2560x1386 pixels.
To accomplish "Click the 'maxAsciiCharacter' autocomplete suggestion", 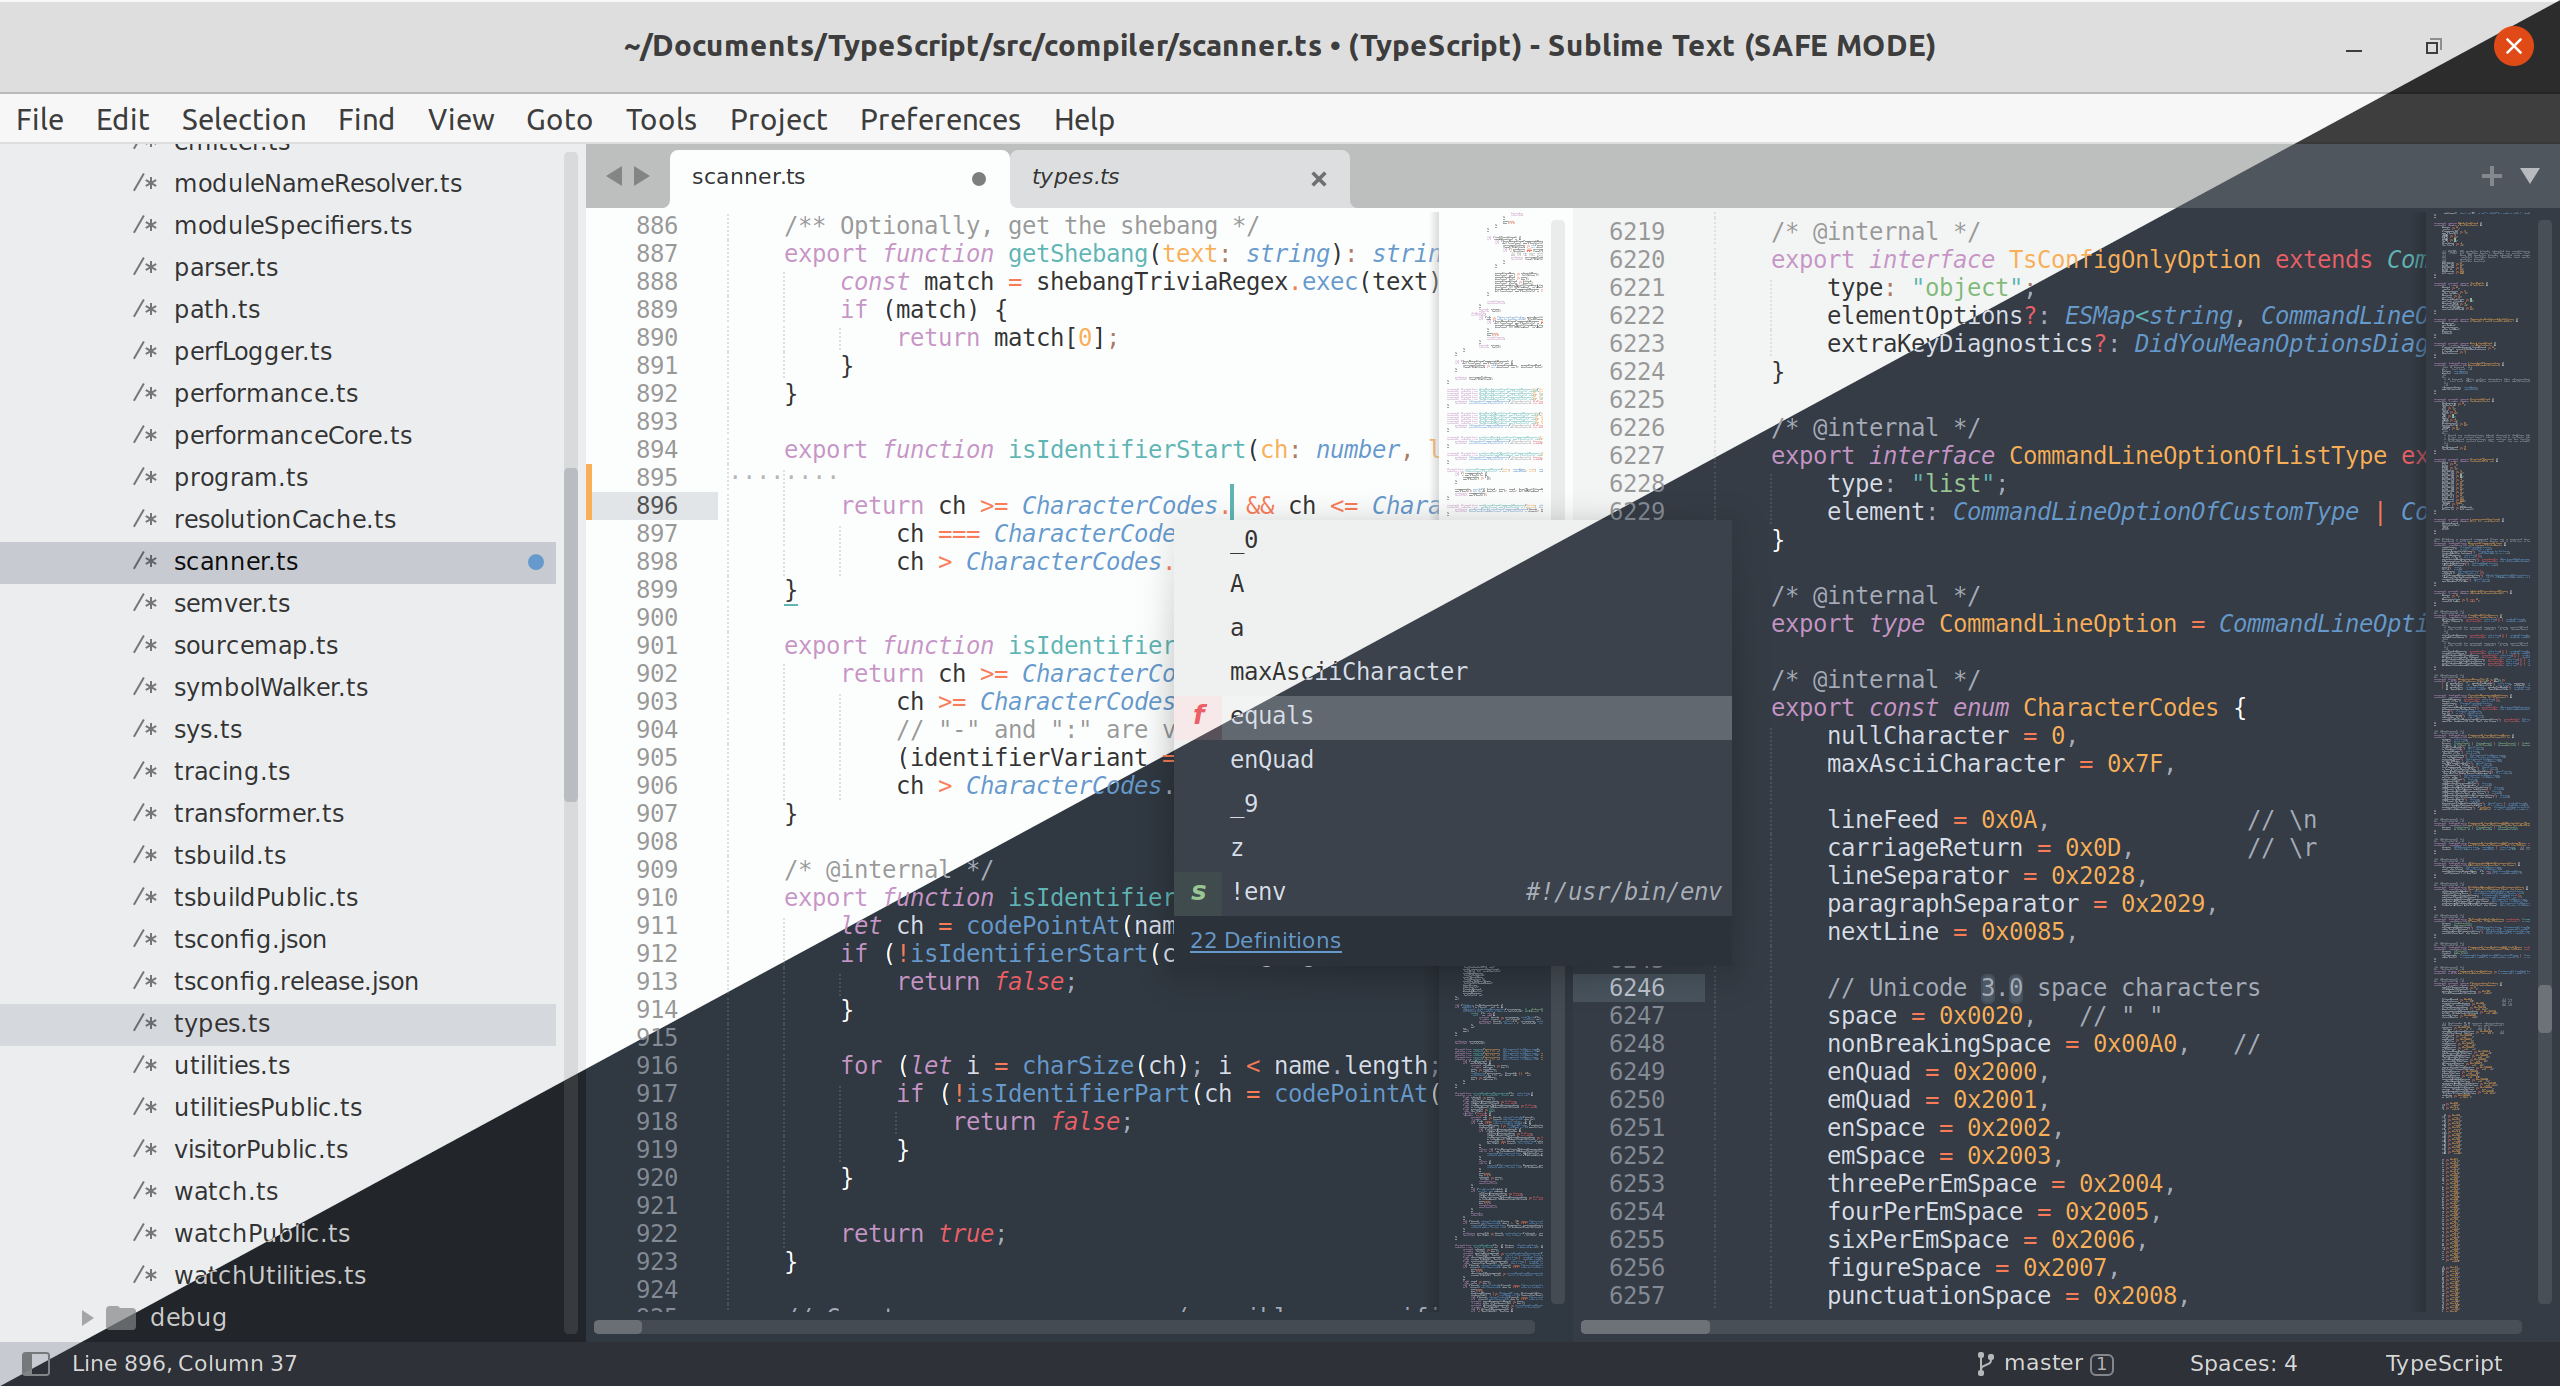I will tap(1350, 671).
